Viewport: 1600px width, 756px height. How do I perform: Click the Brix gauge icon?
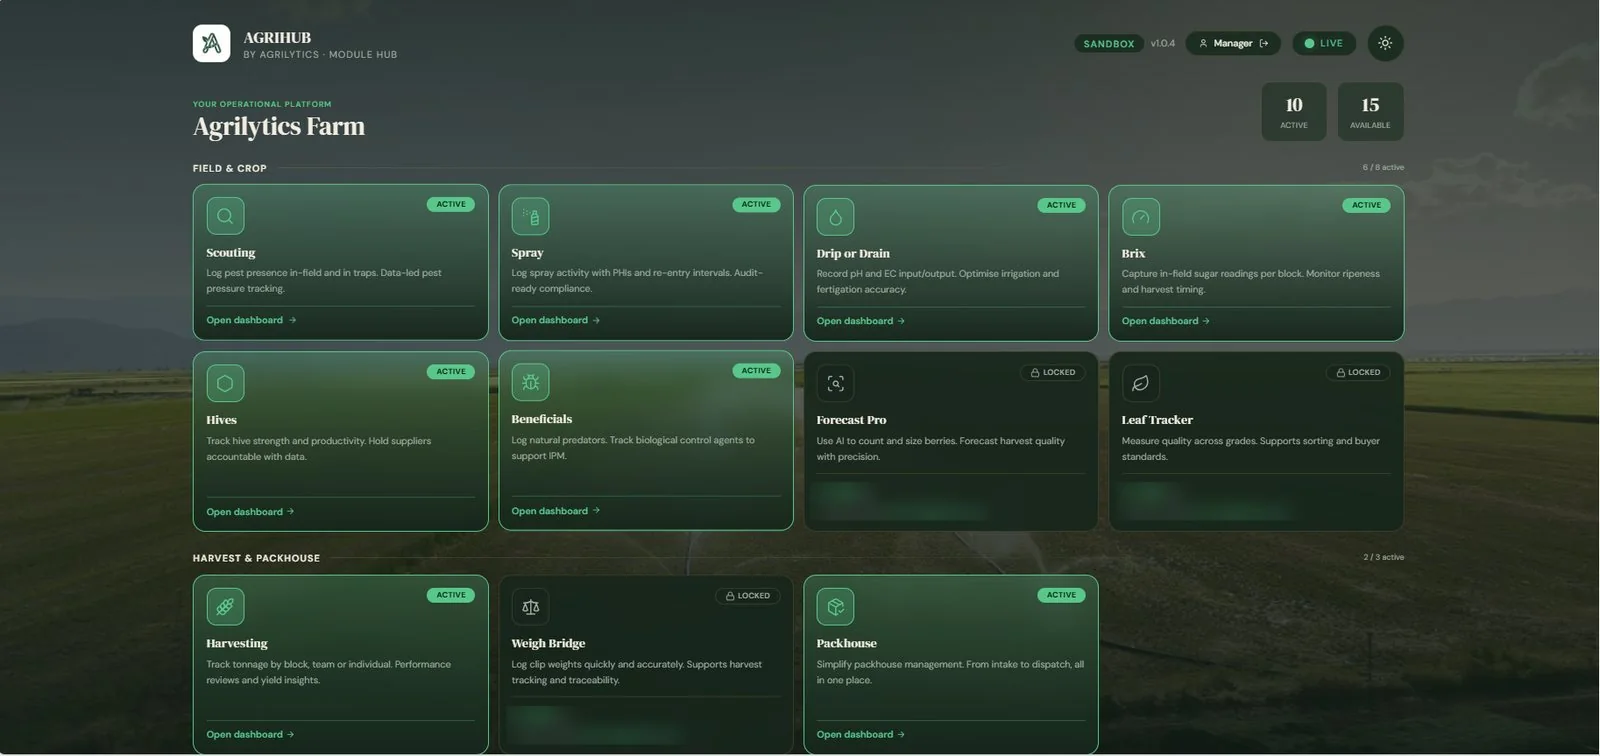[1140, 217]
